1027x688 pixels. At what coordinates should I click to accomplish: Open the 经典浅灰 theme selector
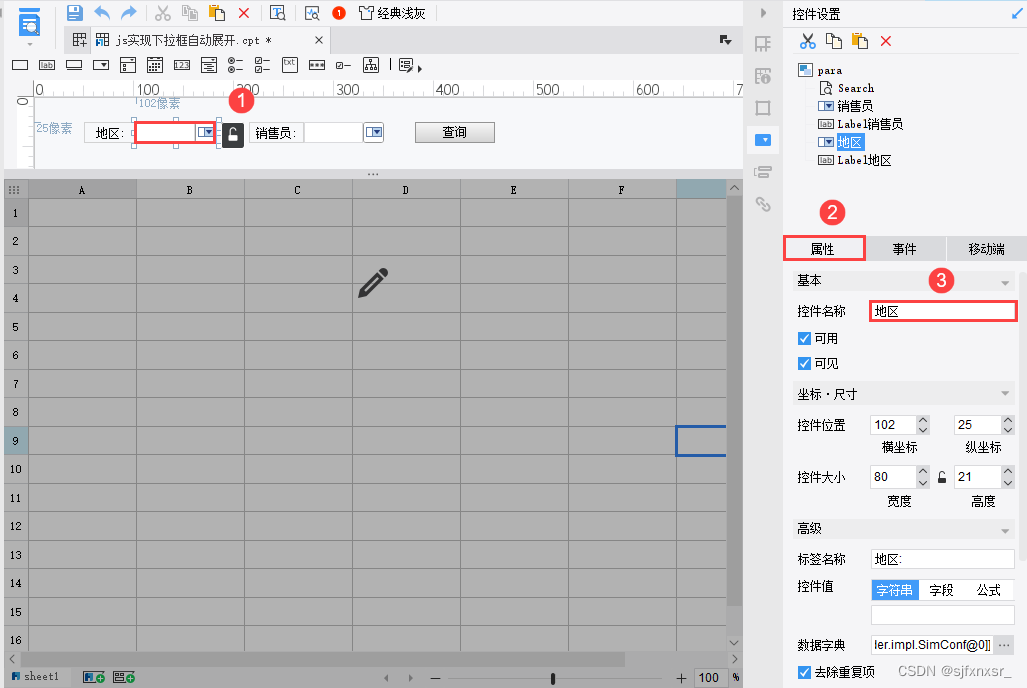[393, 13]
